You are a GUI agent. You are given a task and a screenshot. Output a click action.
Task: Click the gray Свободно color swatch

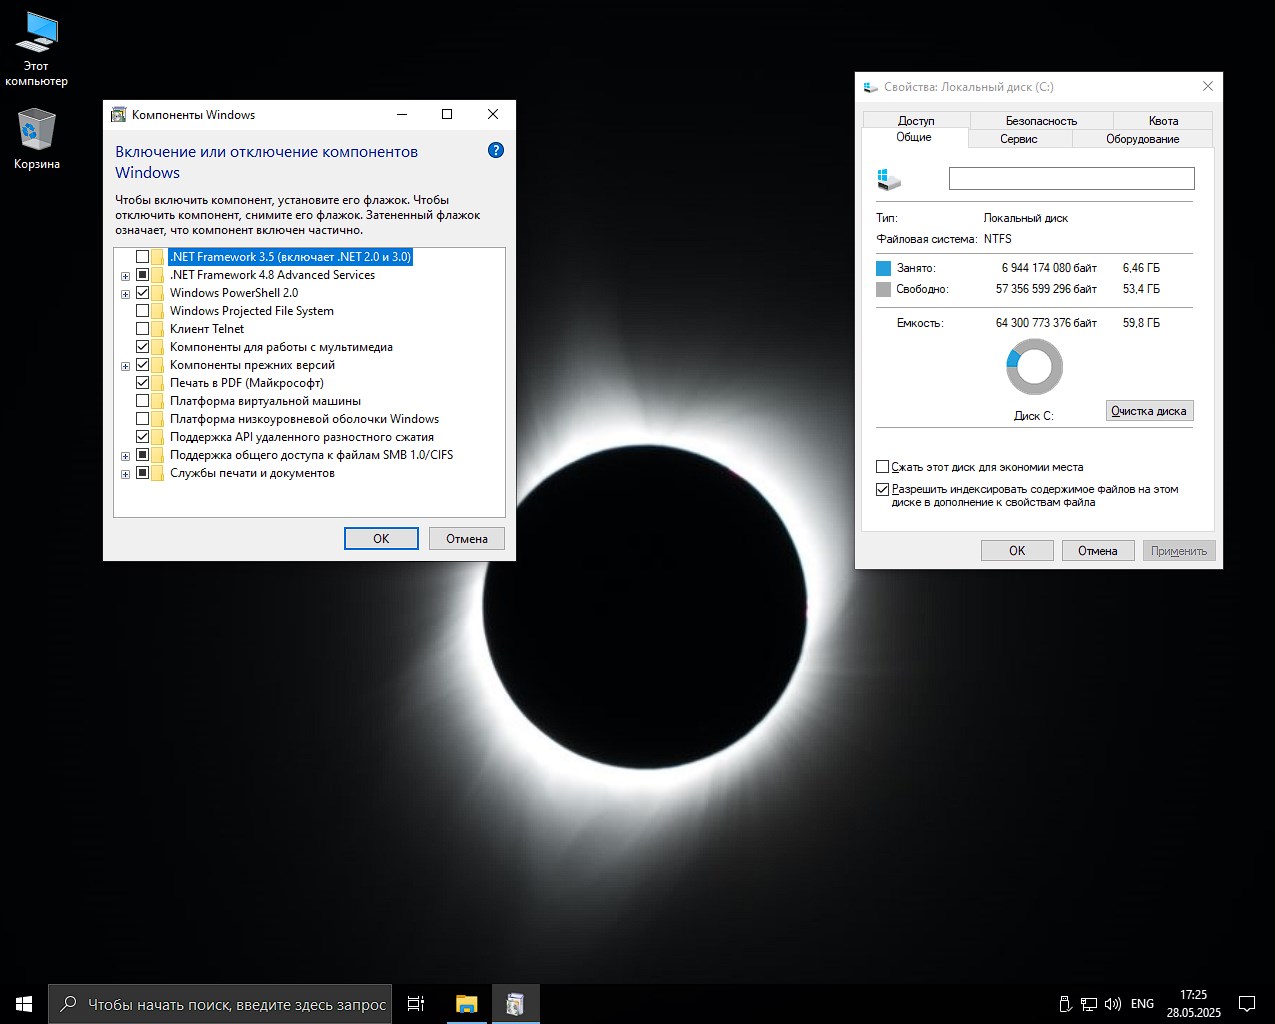(883, 289)
